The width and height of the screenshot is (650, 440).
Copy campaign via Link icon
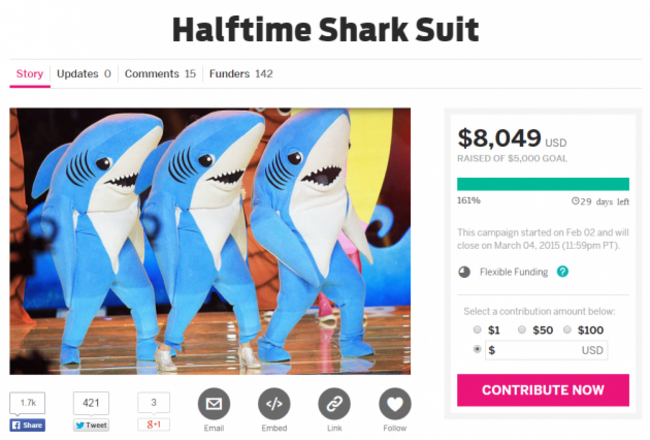(334, 404)
